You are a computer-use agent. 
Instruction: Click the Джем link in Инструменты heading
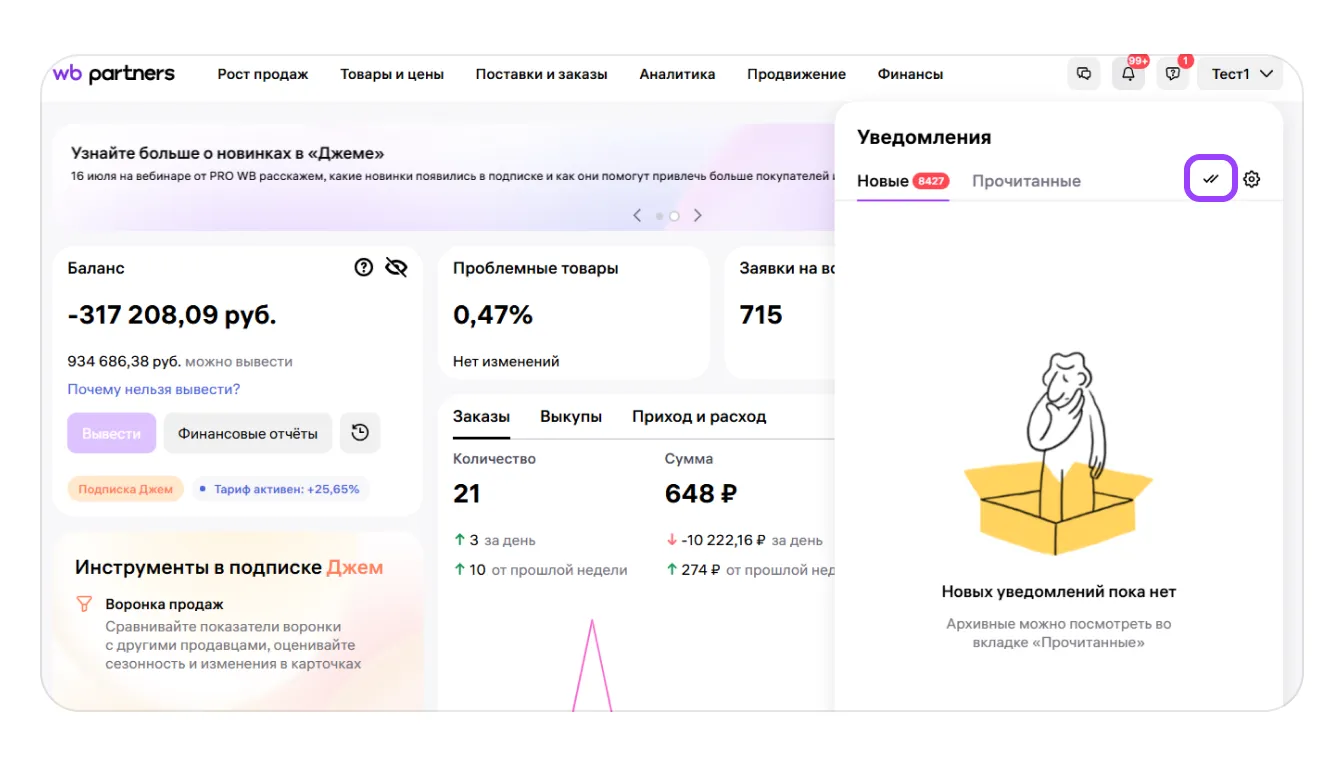click(x=355, y=567)
